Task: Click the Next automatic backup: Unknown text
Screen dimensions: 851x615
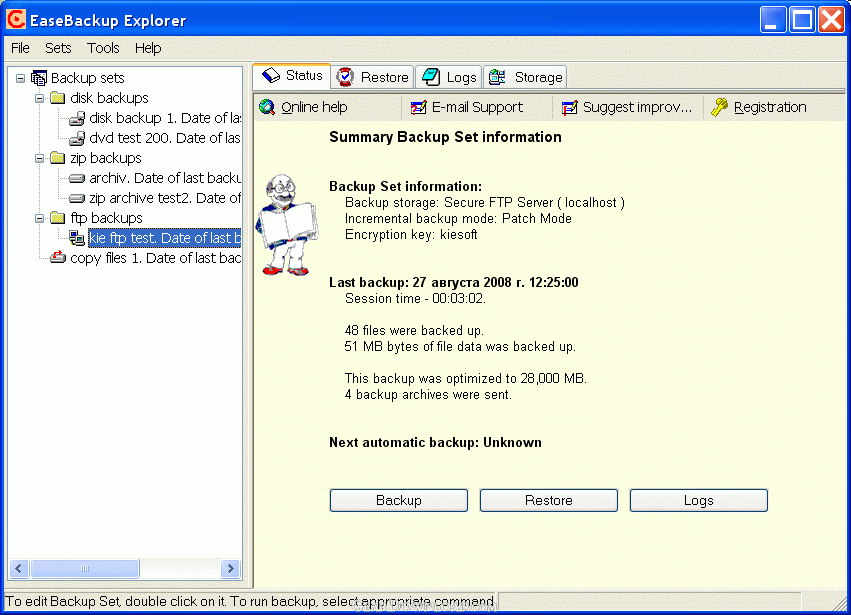Action: coord(435,442)
